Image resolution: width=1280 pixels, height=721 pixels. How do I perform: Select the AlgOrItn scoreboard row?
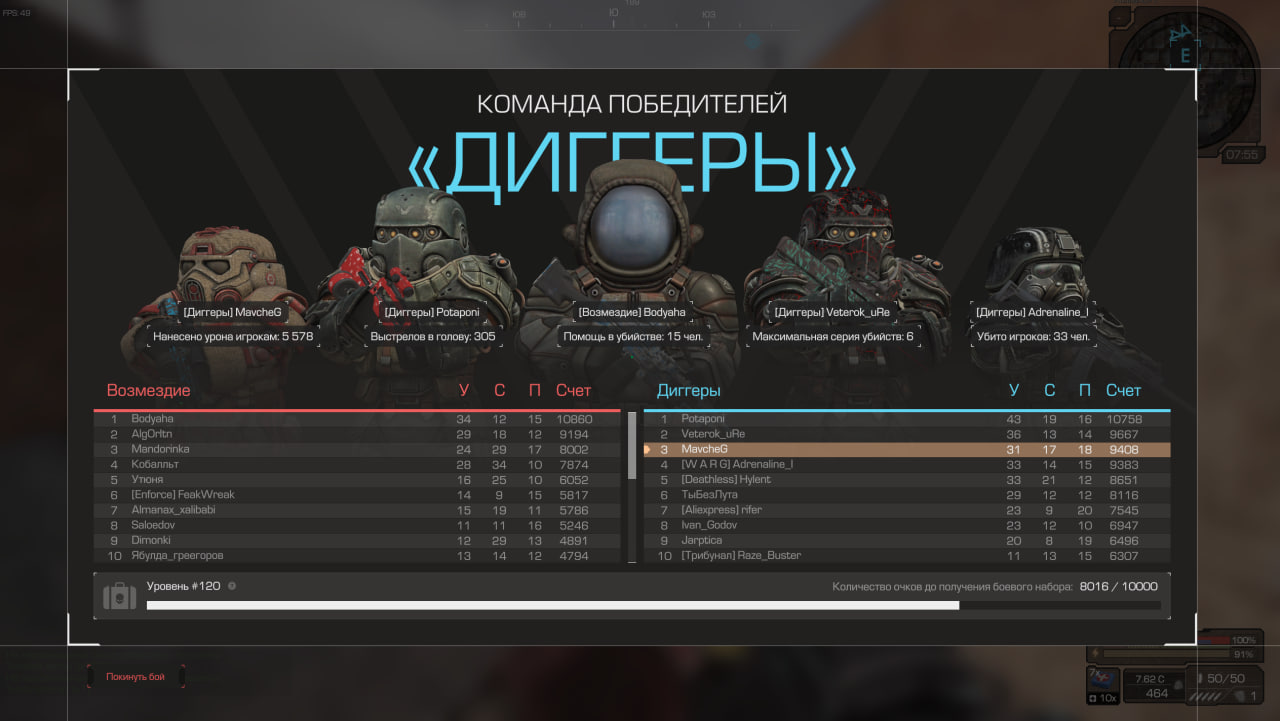357,434
